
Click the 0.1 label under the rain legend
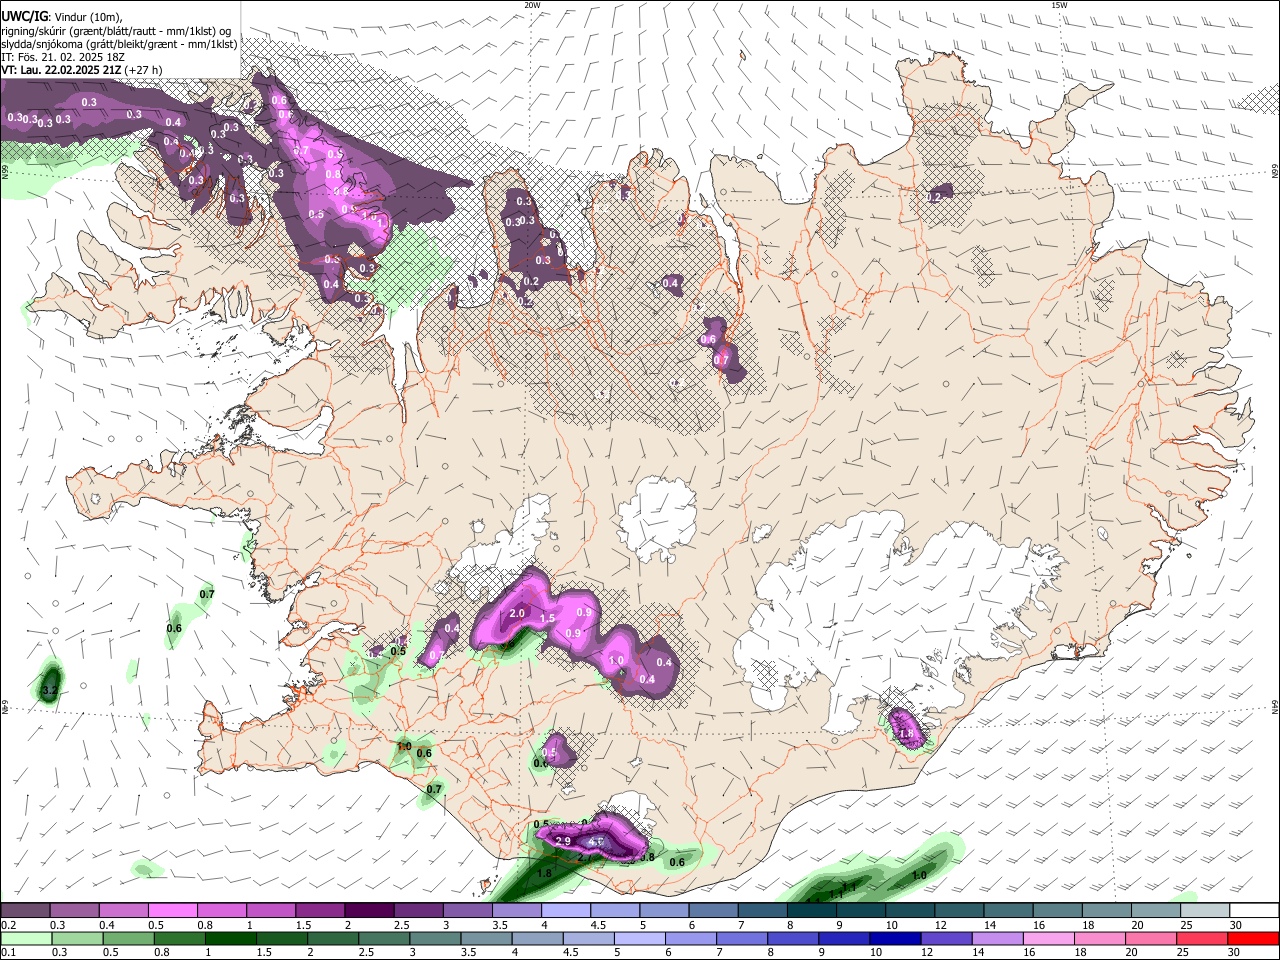pos(9,952)
